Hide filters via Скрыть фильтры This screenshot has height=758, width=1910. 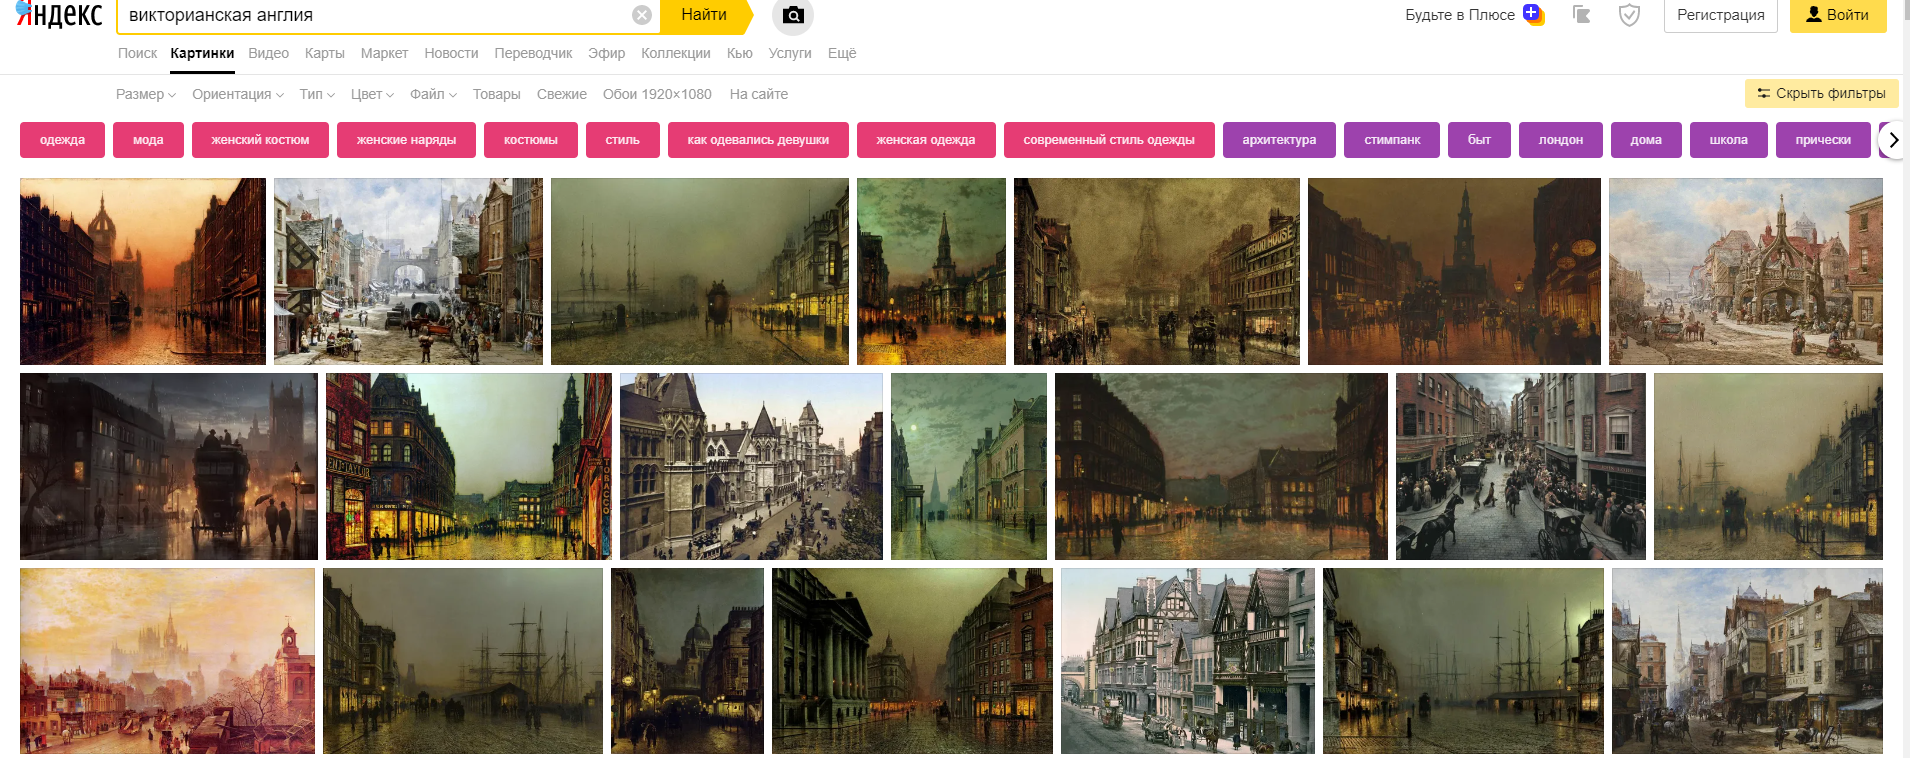tap(1821, 93)
